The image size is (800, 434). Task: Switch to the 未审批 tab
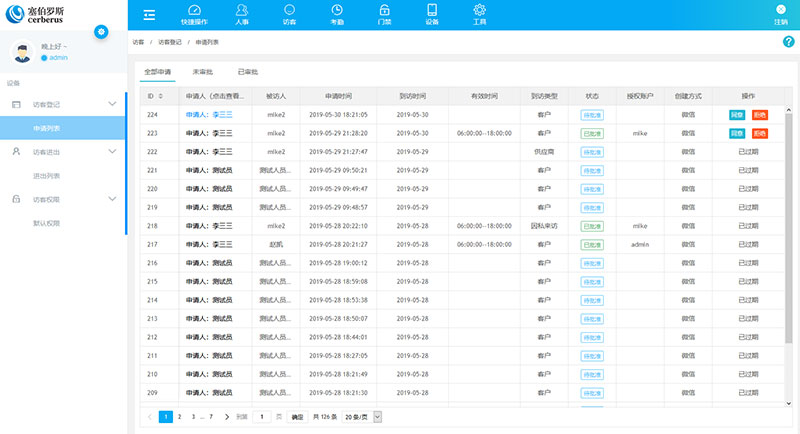[203, 73]
